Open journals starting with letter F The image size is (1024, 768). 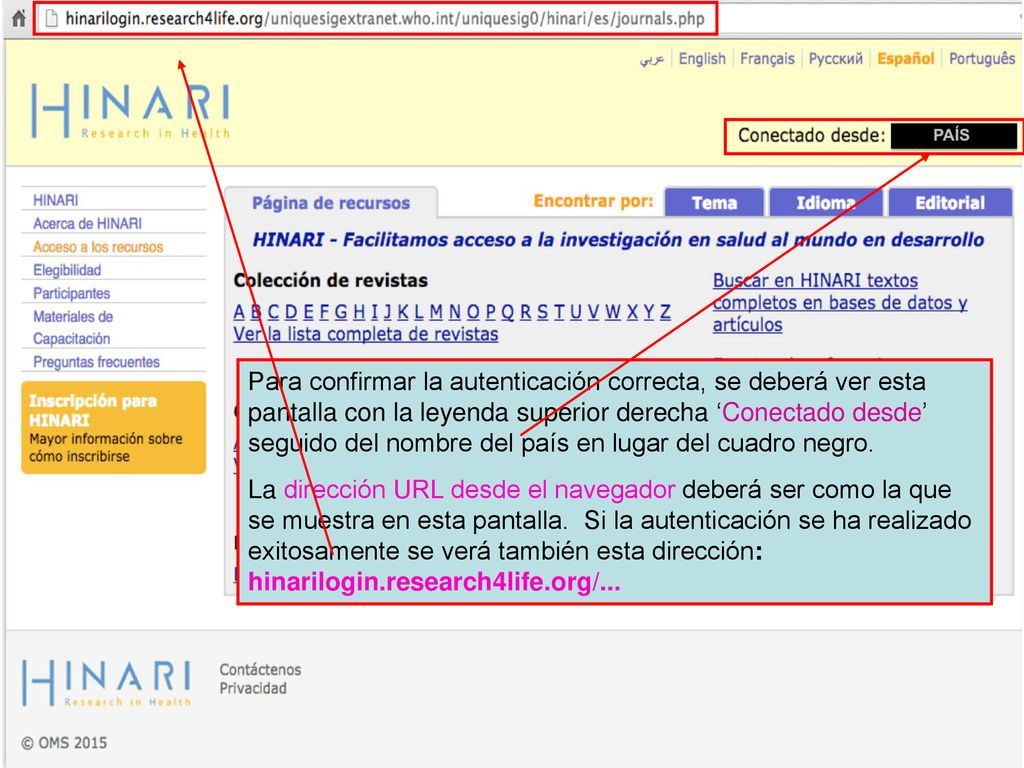[x=324, y=312]
